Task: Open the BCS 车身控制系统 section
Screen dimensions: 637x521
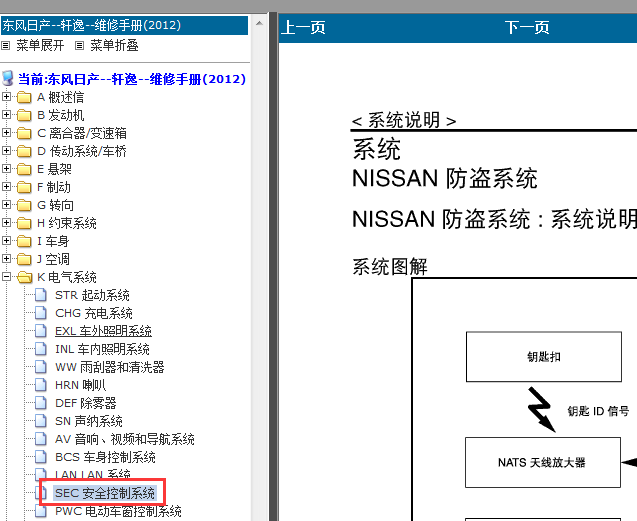Action: [105, 457]
